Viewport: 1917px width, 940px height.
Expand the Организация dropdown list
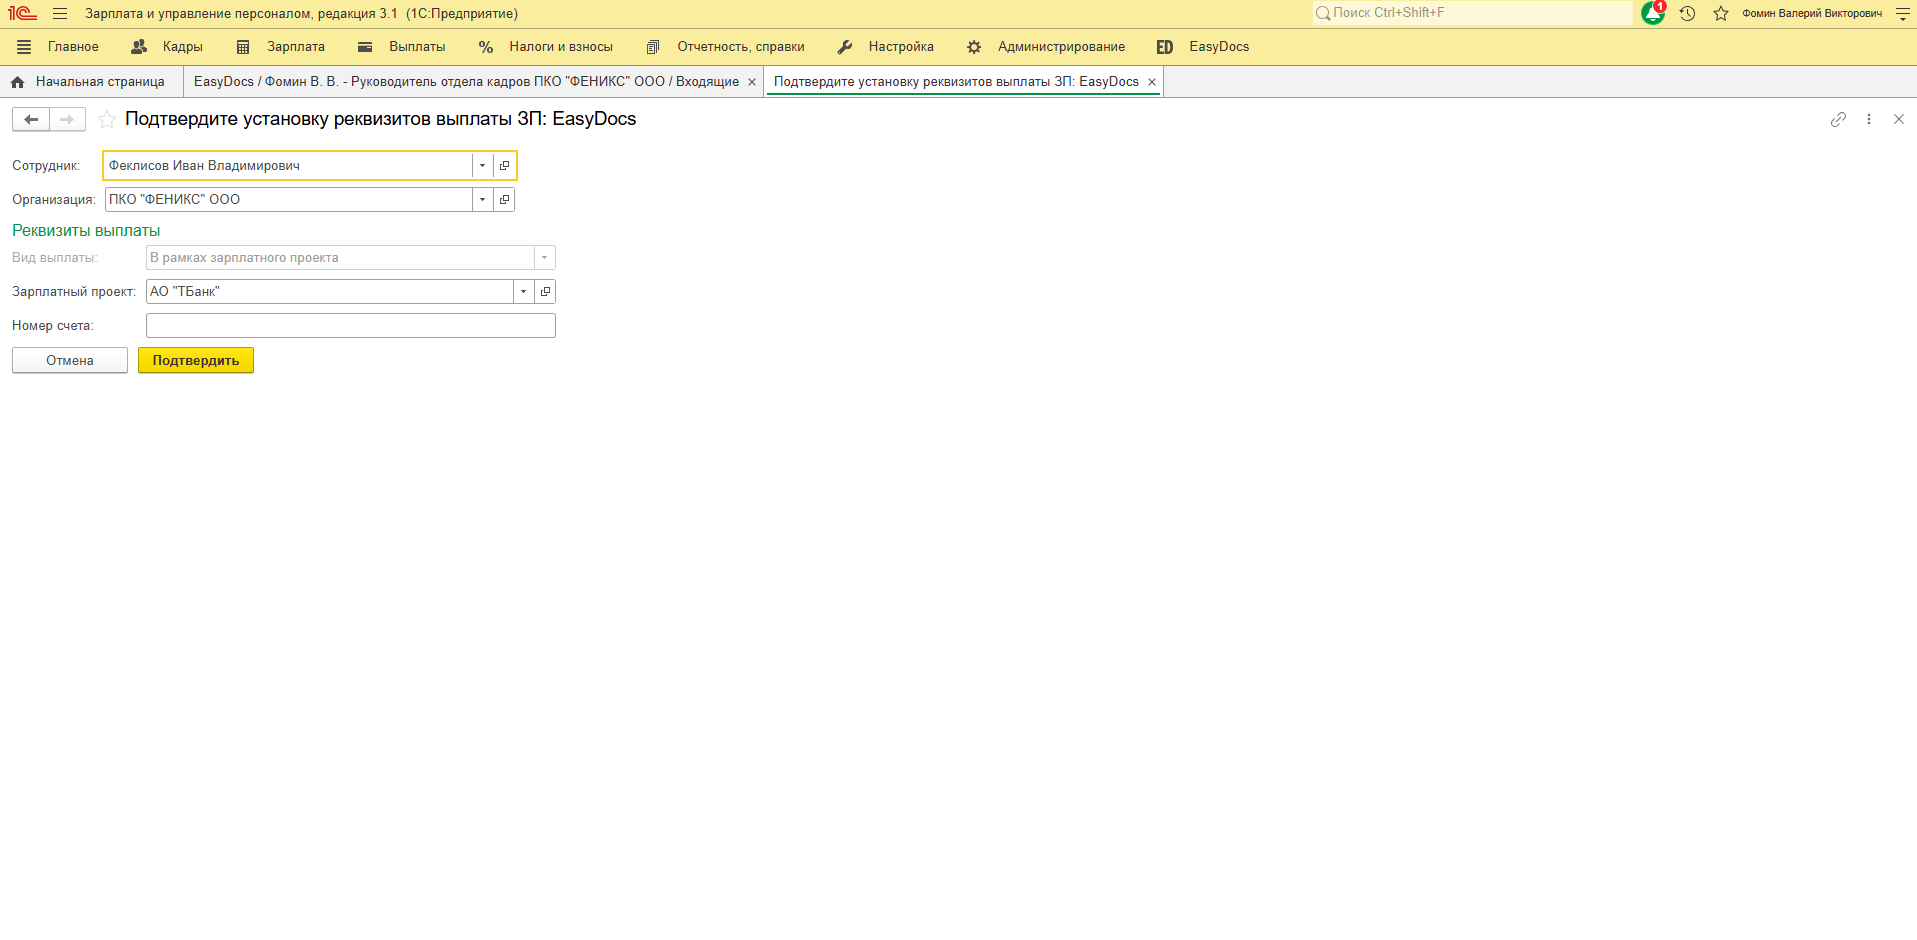coord(482,200)
